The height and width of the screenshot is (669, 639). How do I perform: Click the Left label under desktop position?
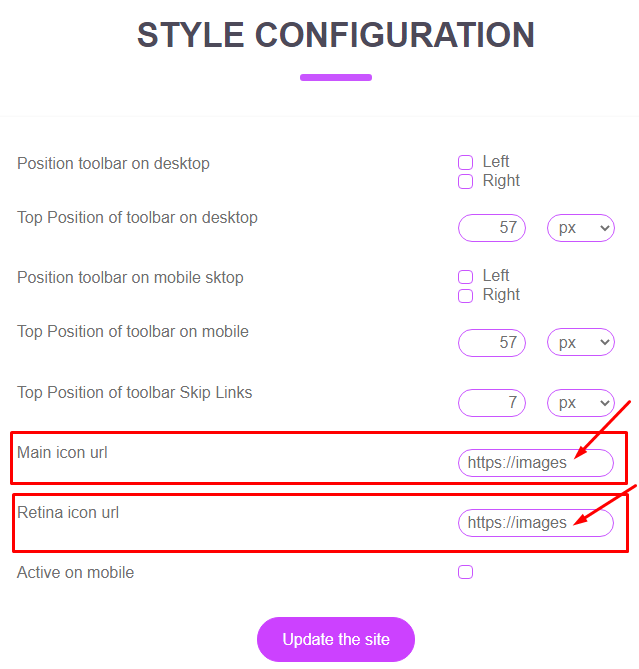click(496, 162)
